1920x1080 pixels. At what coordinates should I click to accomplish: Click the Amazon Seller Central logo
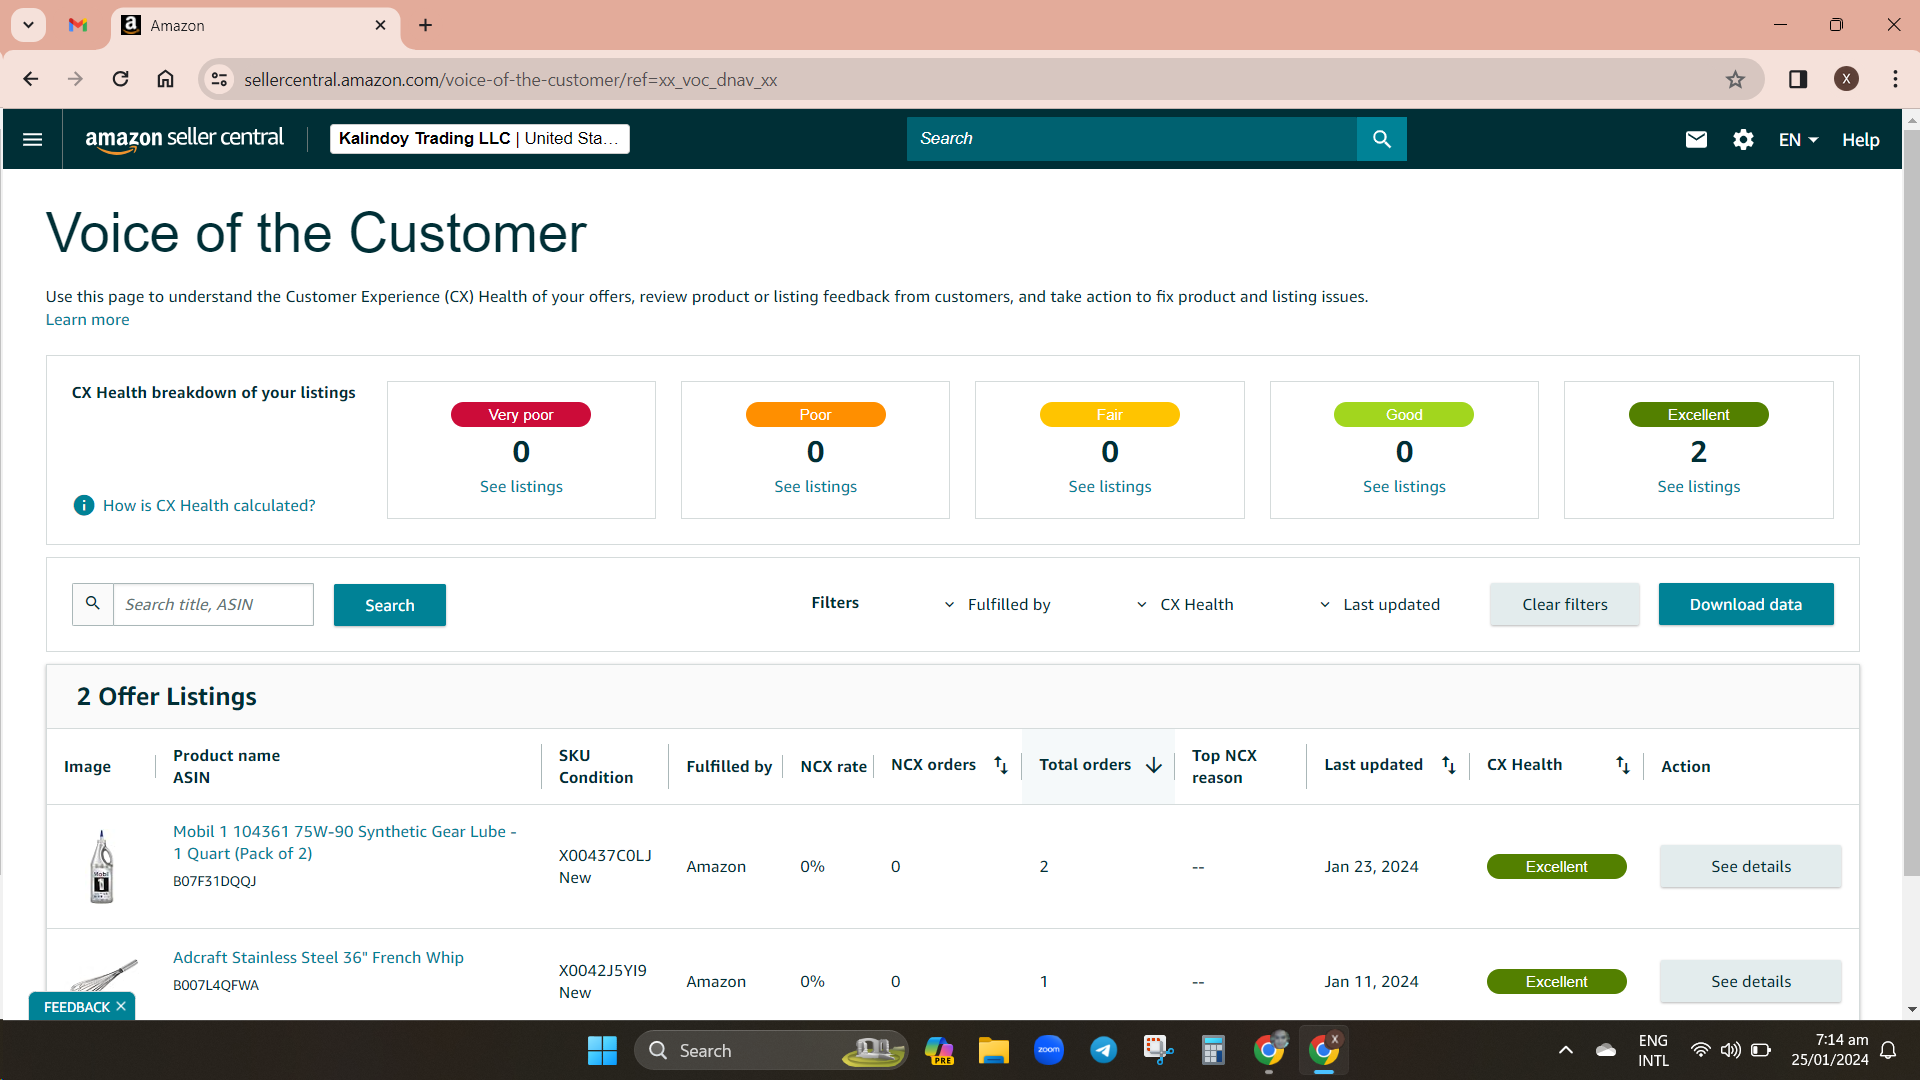click(x=185, y=139)
